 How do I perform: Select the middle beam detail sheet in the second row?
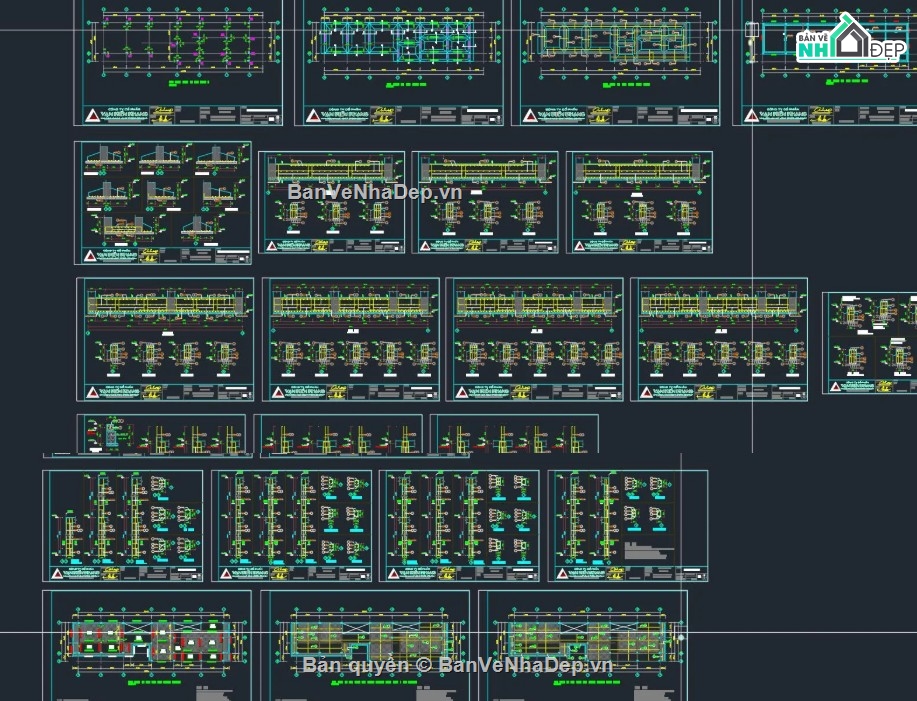click(485, 202)
